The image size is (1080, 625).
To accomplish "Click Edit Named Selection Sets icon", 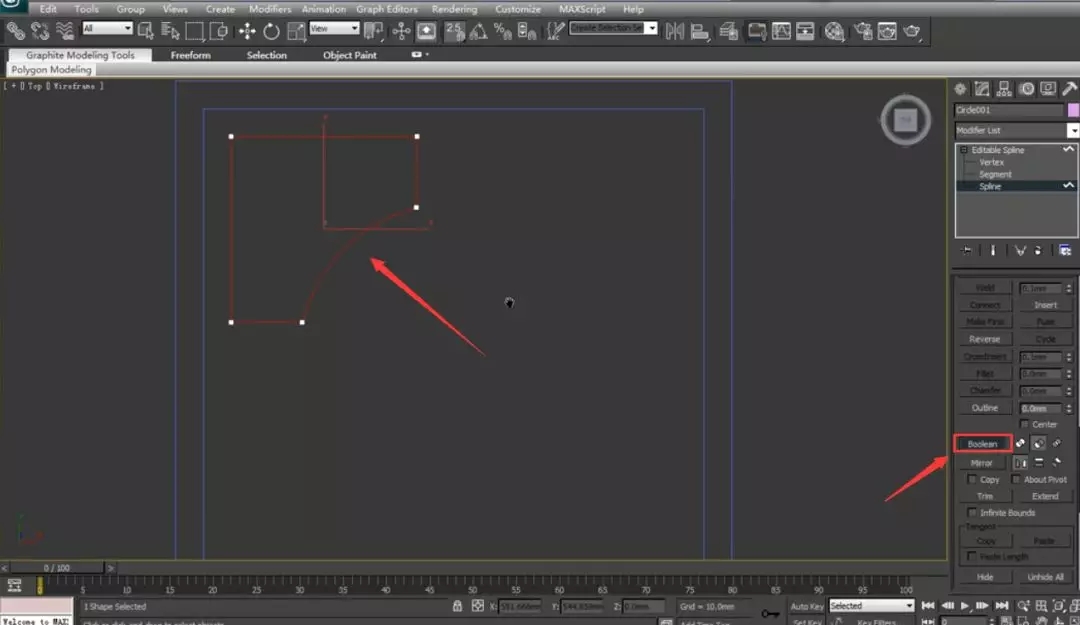I will (x=554, y=31).
